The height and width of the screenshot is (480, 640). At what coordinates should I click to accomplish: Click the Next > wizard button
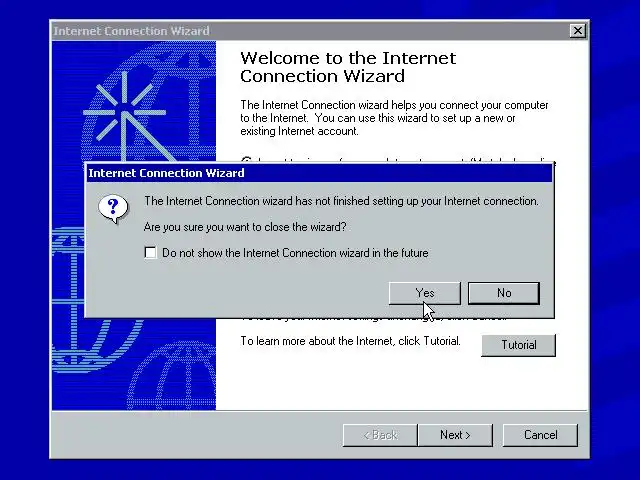pos(455,435)
